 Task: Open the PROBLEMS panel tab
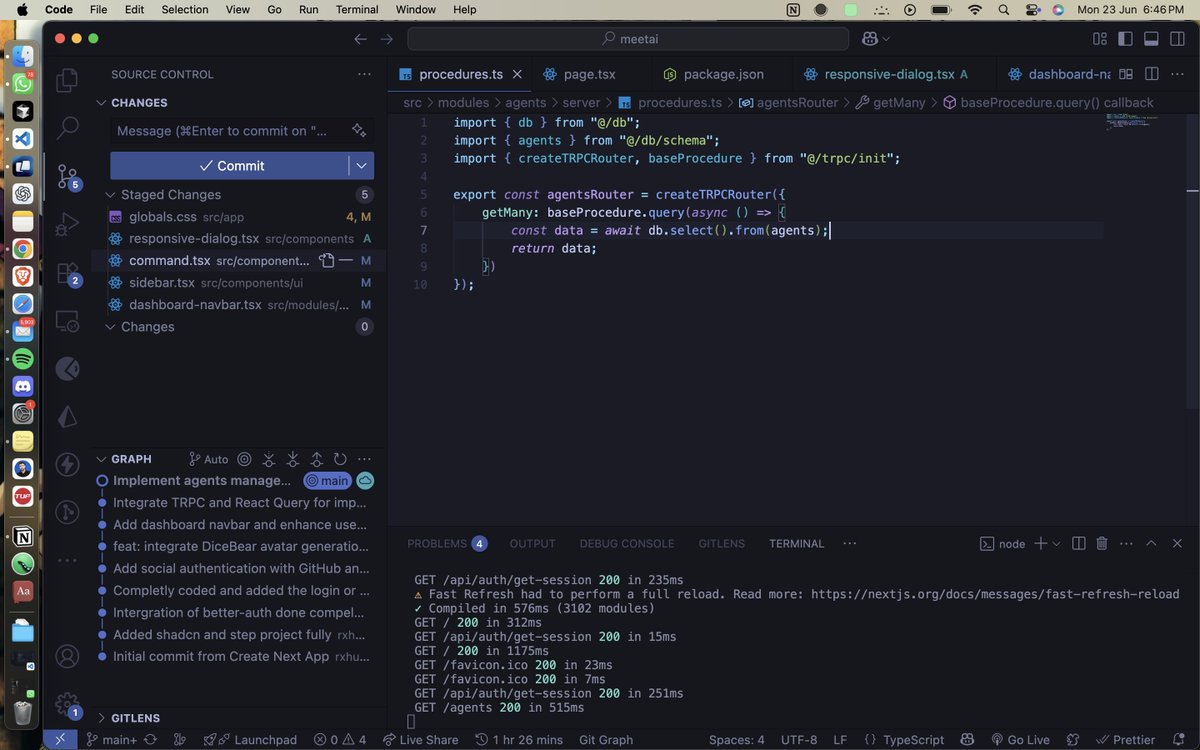click(x=447, y=543)
